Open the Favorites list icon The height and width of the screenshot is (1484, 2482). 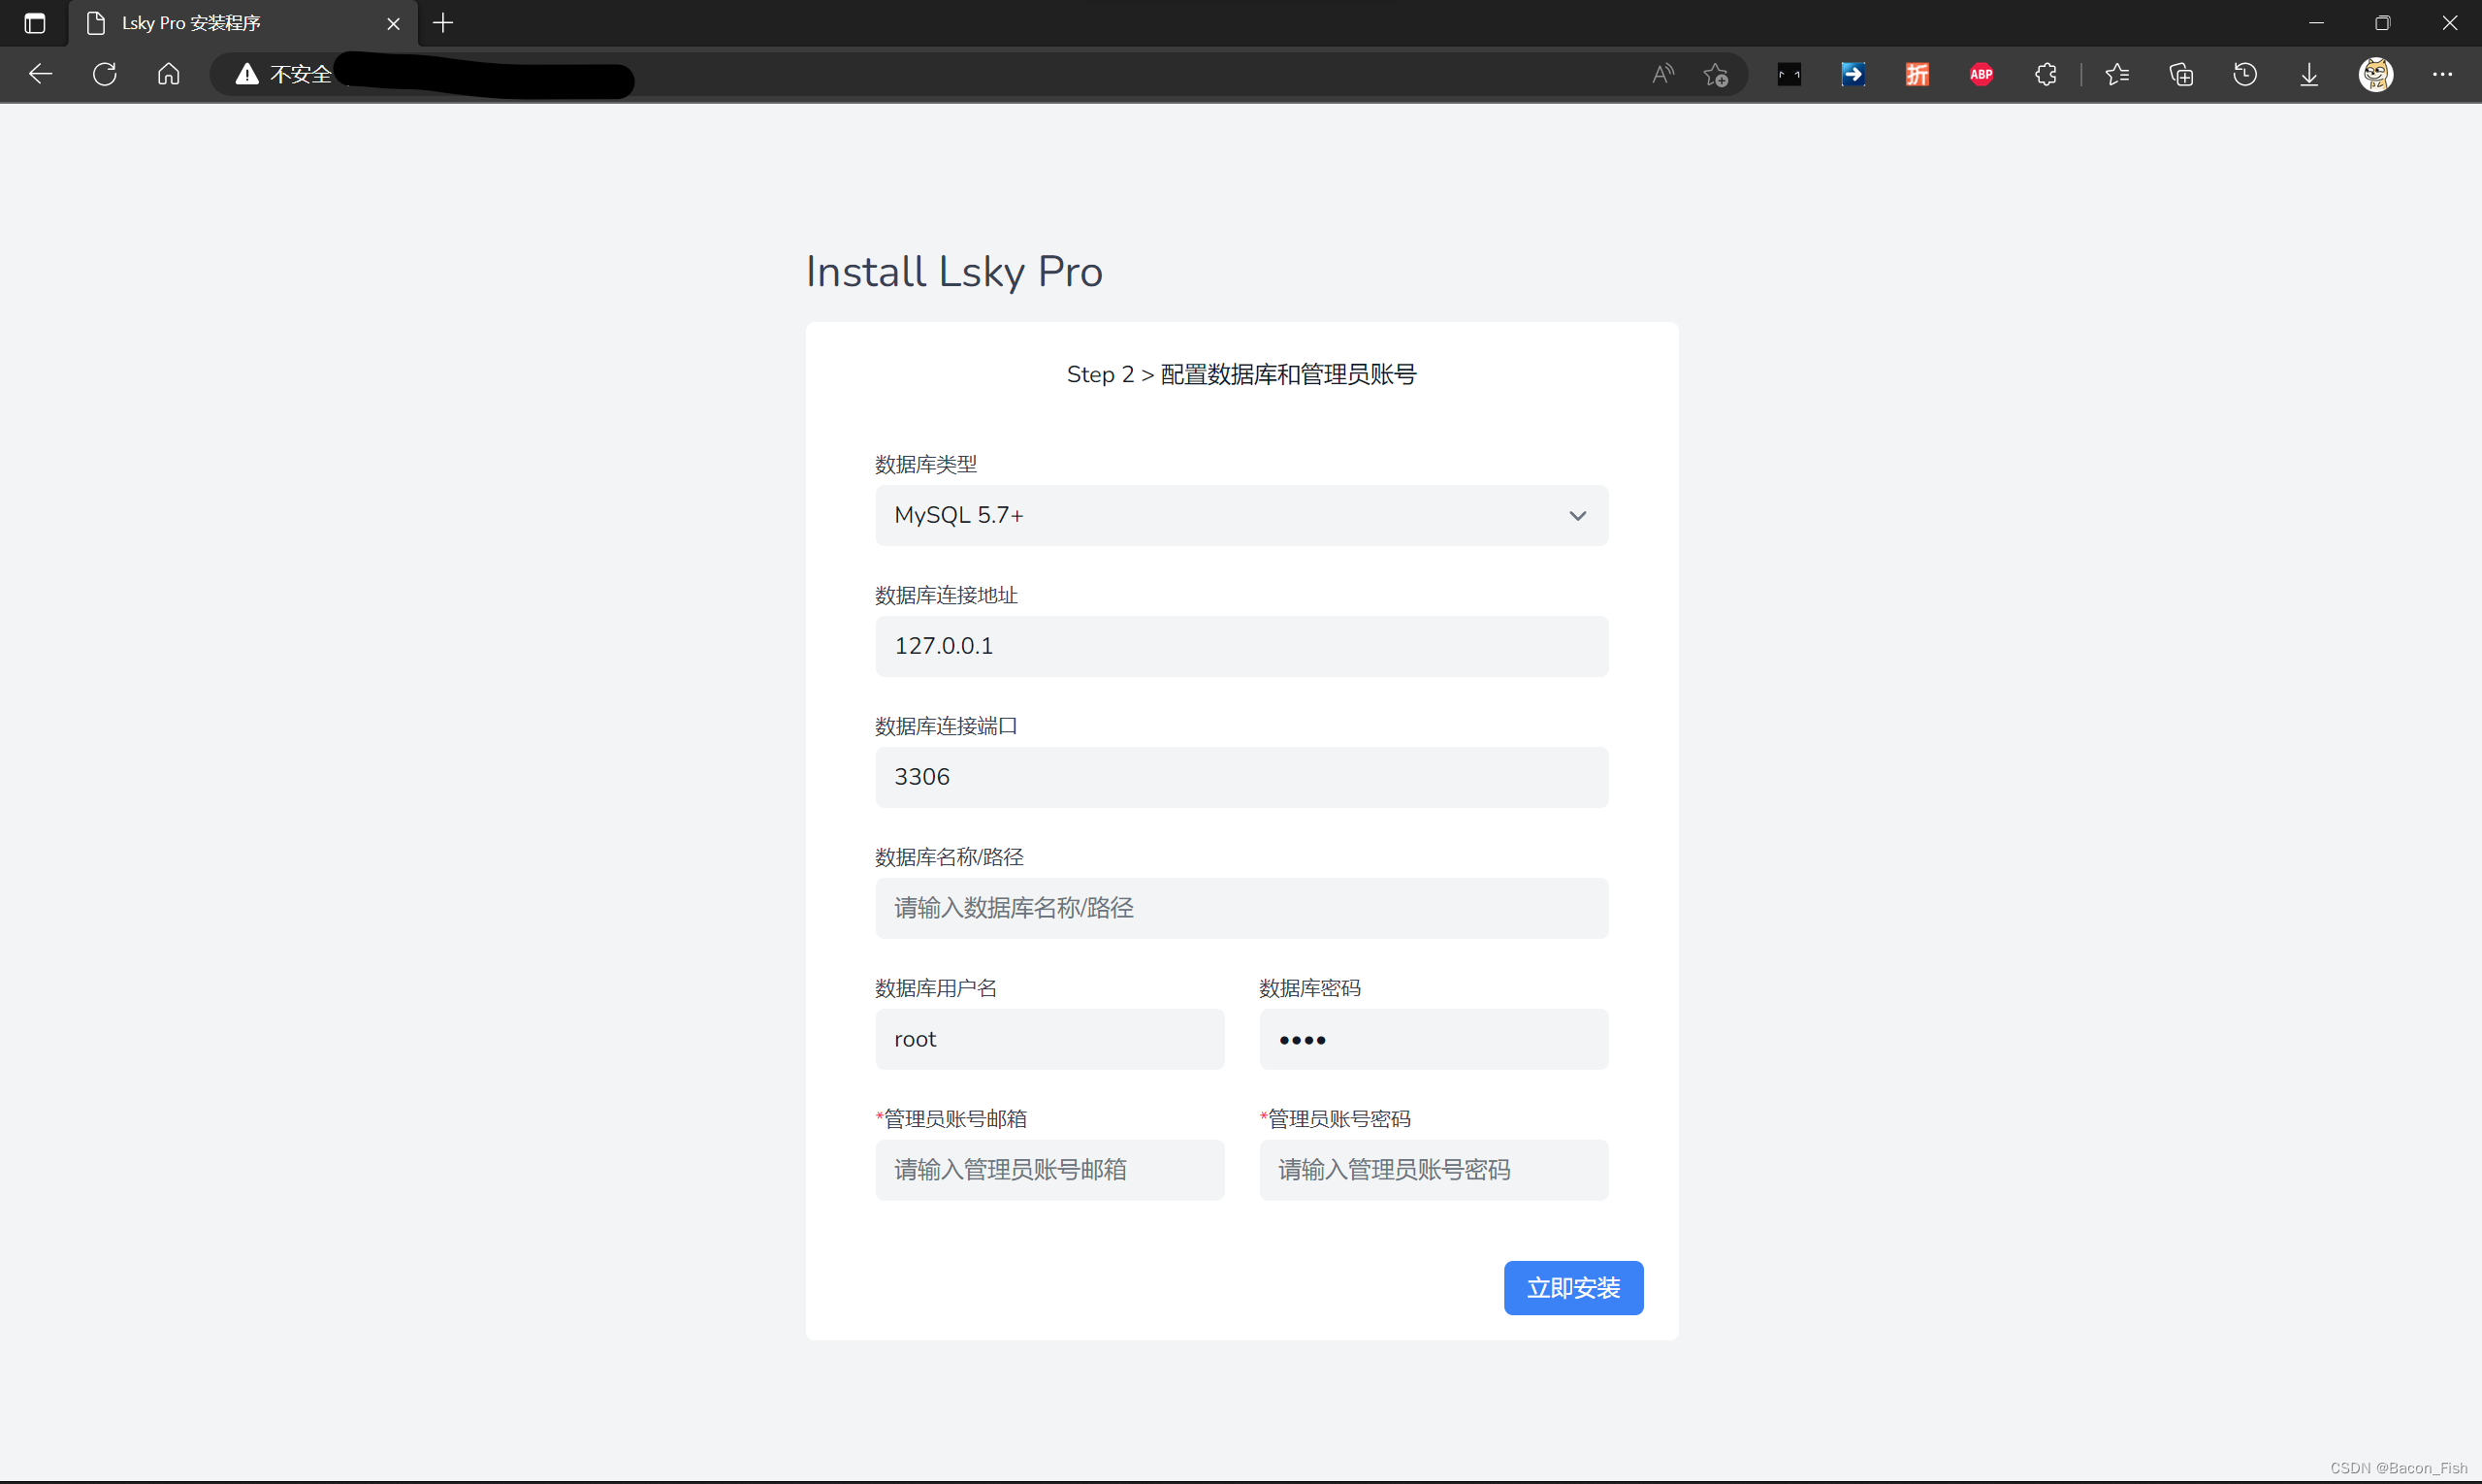[x=2117, y=74]
